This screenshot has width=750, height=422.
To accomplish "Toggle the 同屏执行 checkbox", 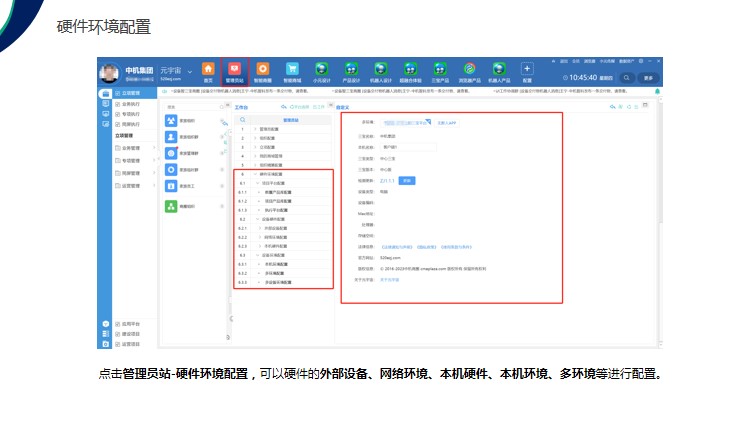I will click(118, 124).
